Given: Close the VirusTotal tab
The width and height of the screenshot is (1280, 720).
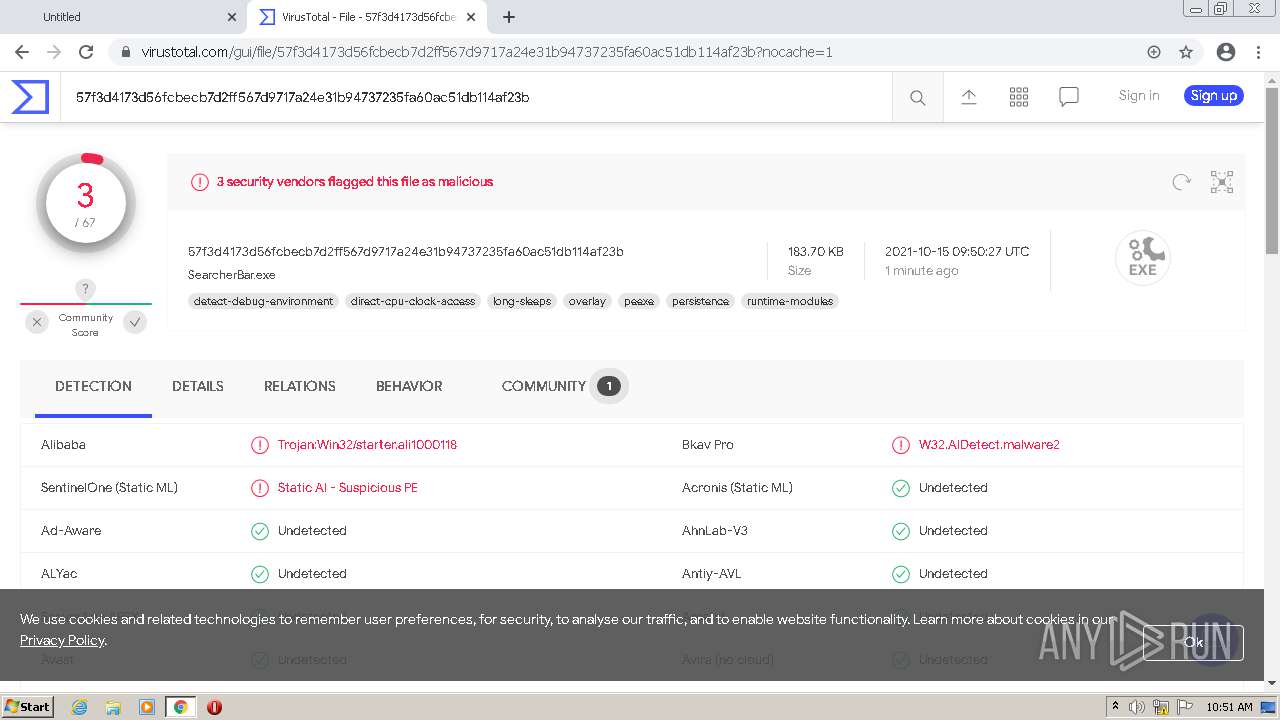Looking at the screenshot, I should pyautogui.click(x=472, y=17).
